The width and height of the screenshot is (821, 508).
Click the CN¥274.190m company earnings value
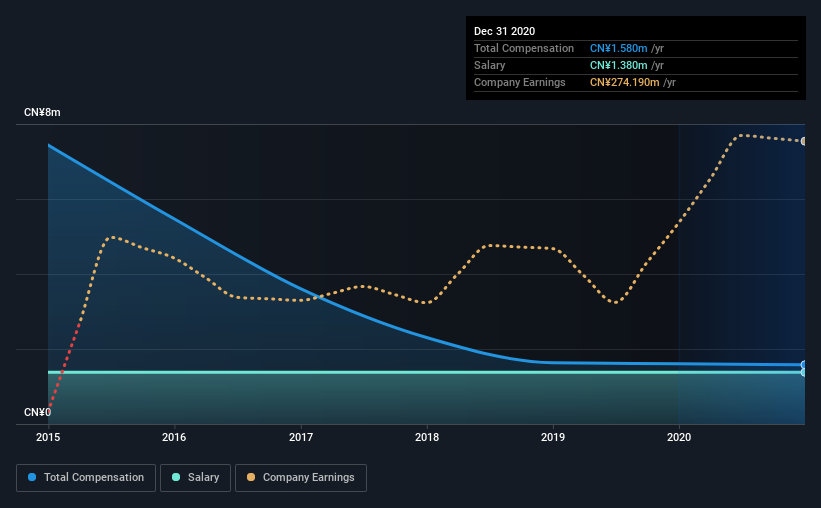point(624,82)
